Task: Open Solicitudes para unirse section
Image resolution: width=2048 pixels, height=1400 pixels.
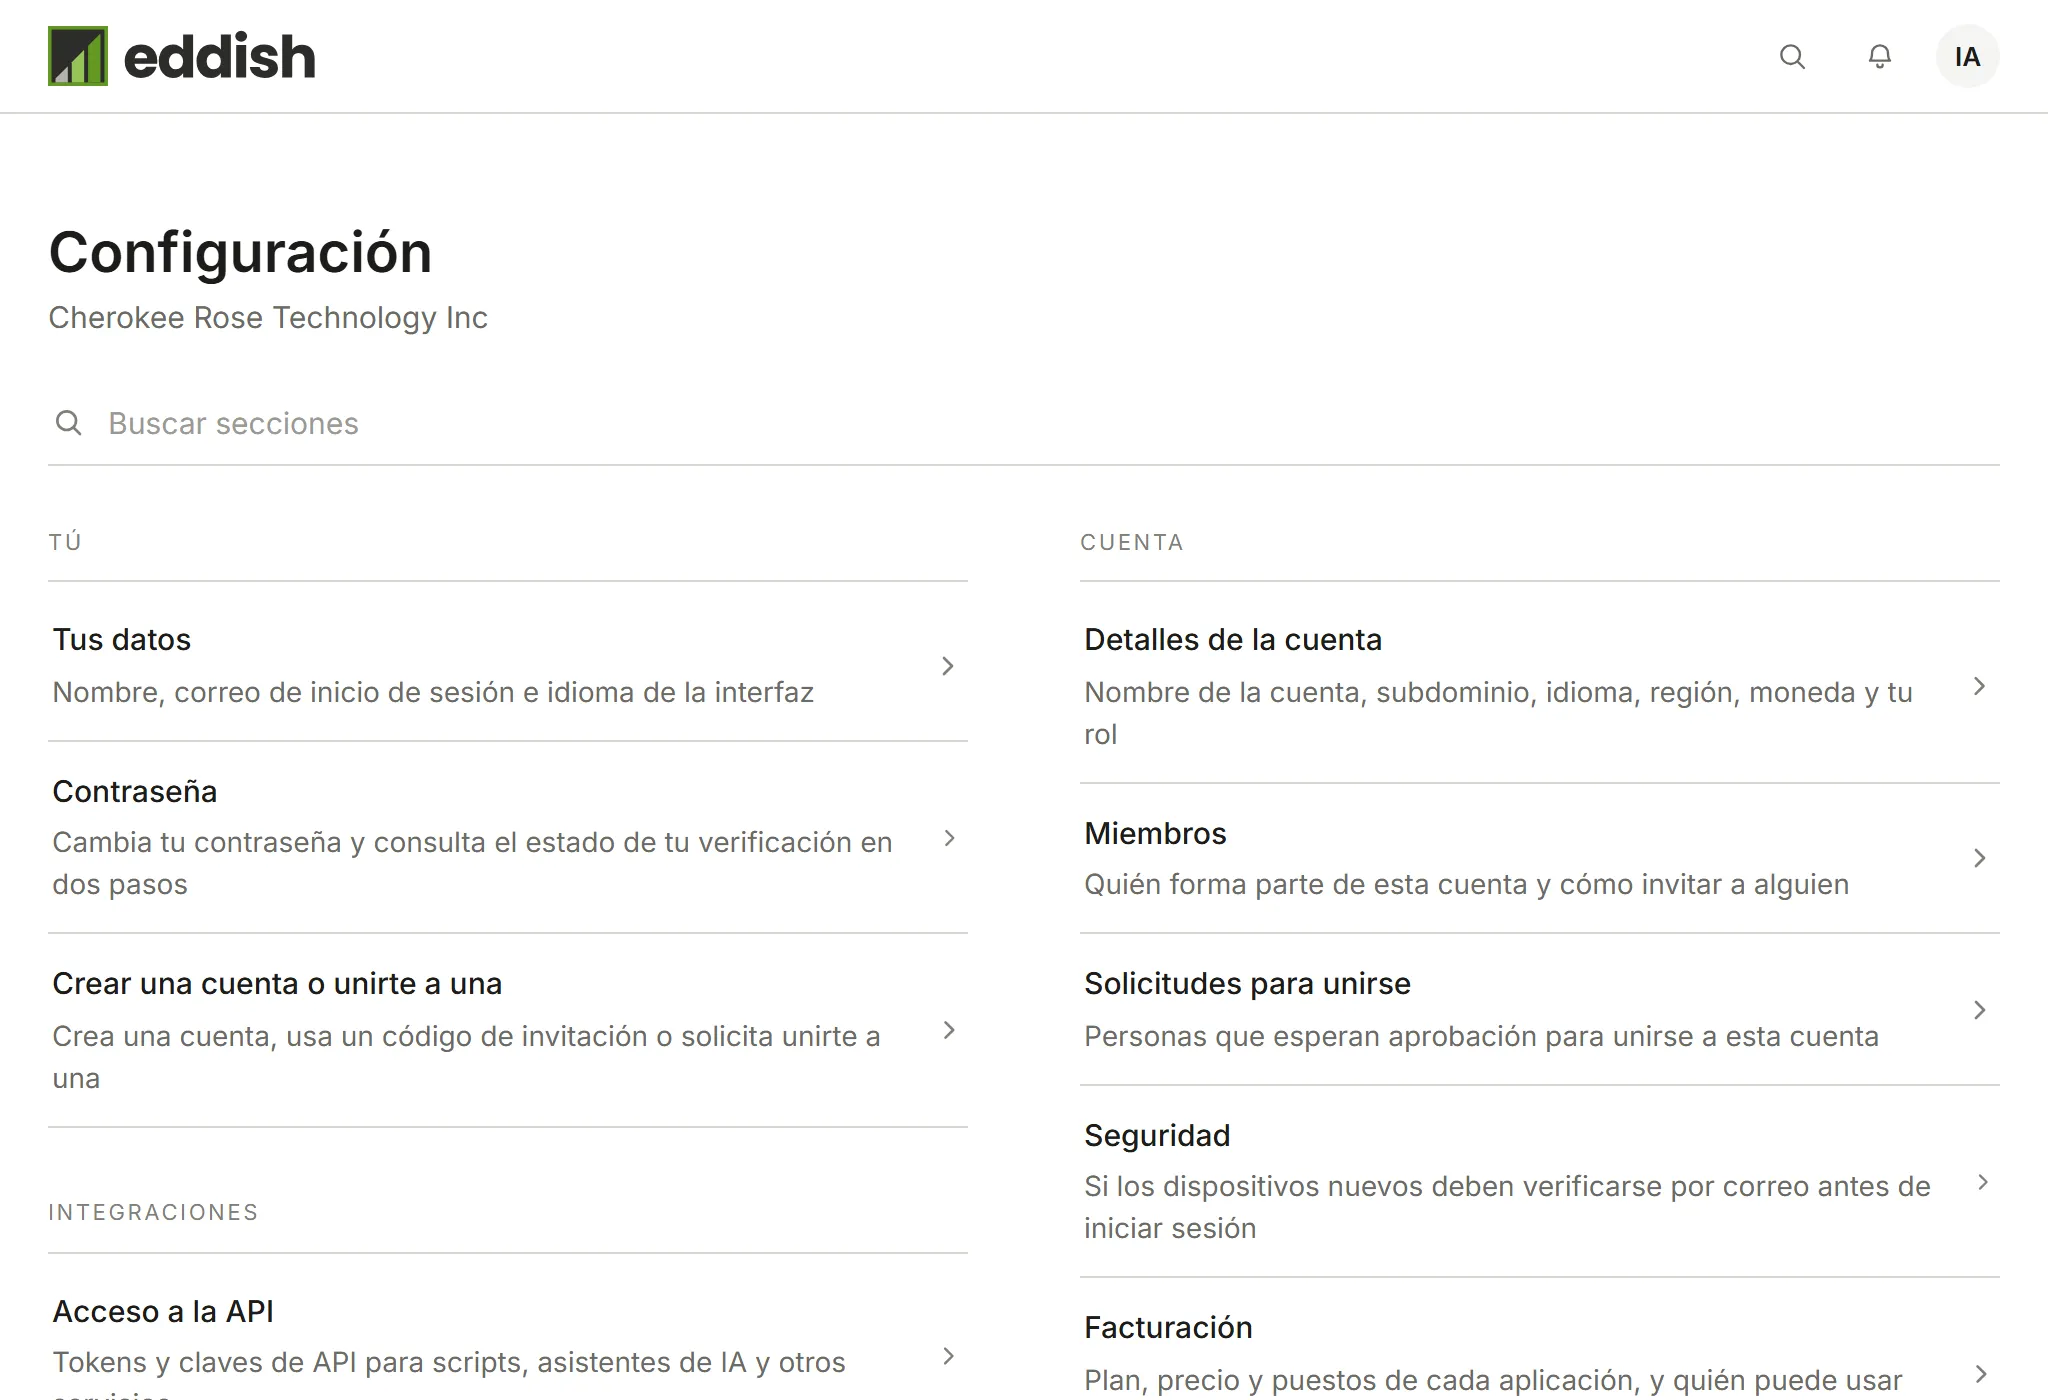Action: (1540, 1010)
